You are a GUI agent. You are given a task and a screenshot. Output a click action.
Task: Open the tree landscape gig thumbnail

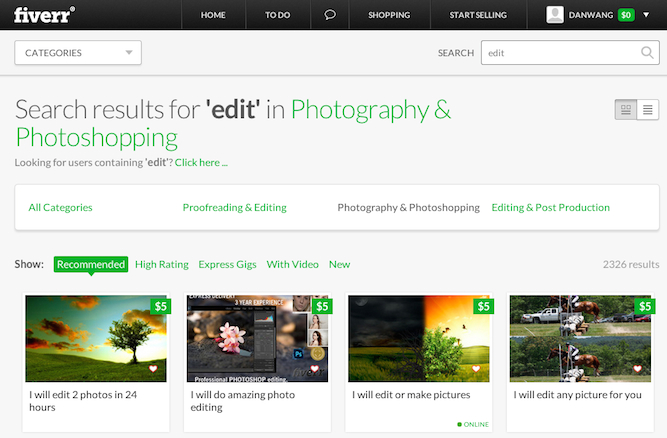[x=96, y=338]
